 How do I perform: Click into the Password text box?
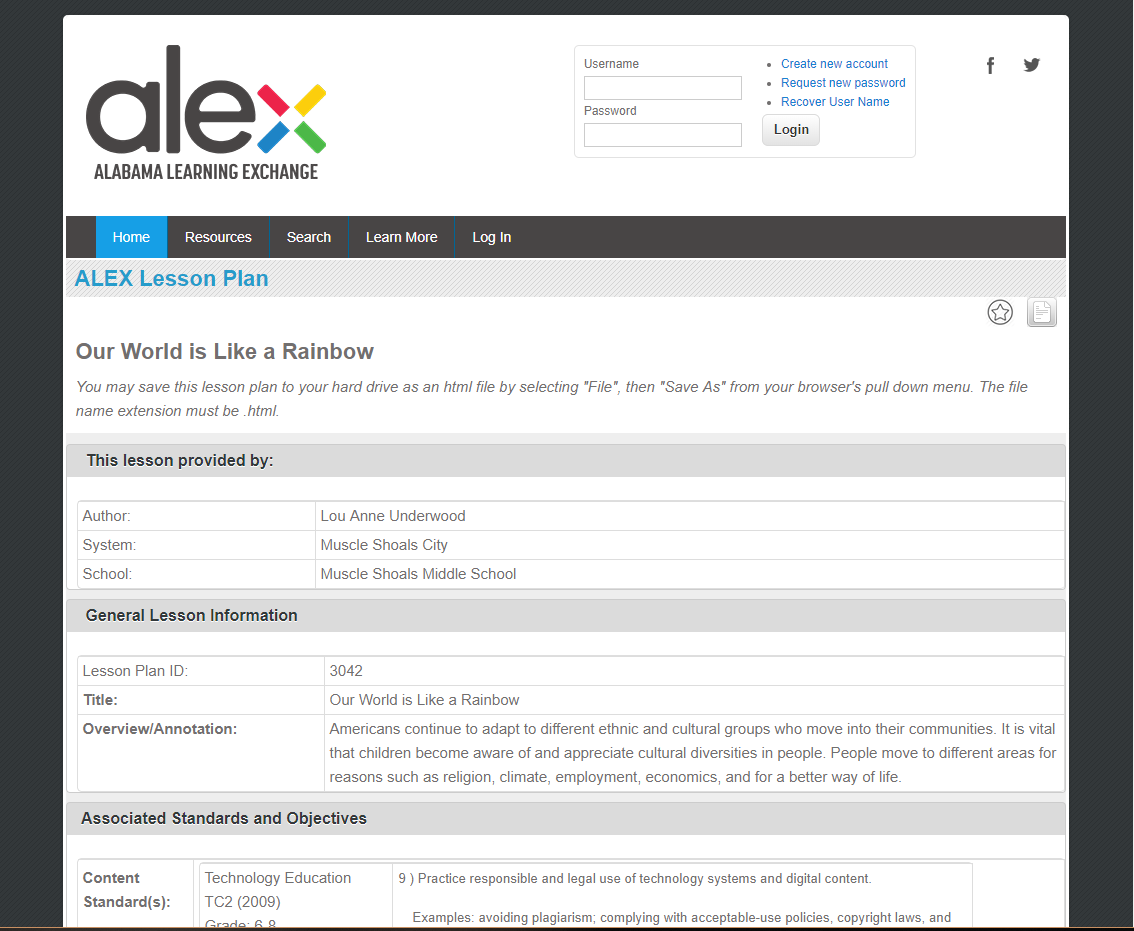pos(662,135)
